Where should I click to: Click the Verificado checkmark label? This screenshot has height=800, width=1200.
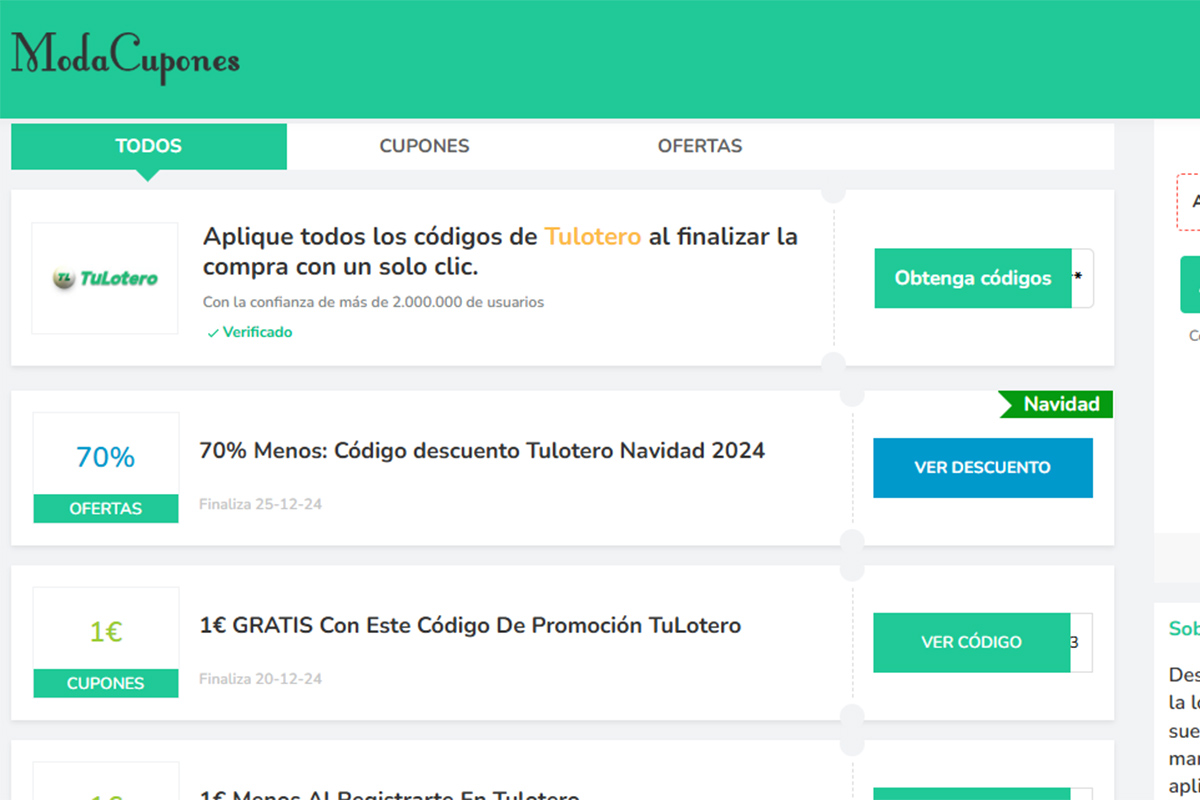coord(250,332)
